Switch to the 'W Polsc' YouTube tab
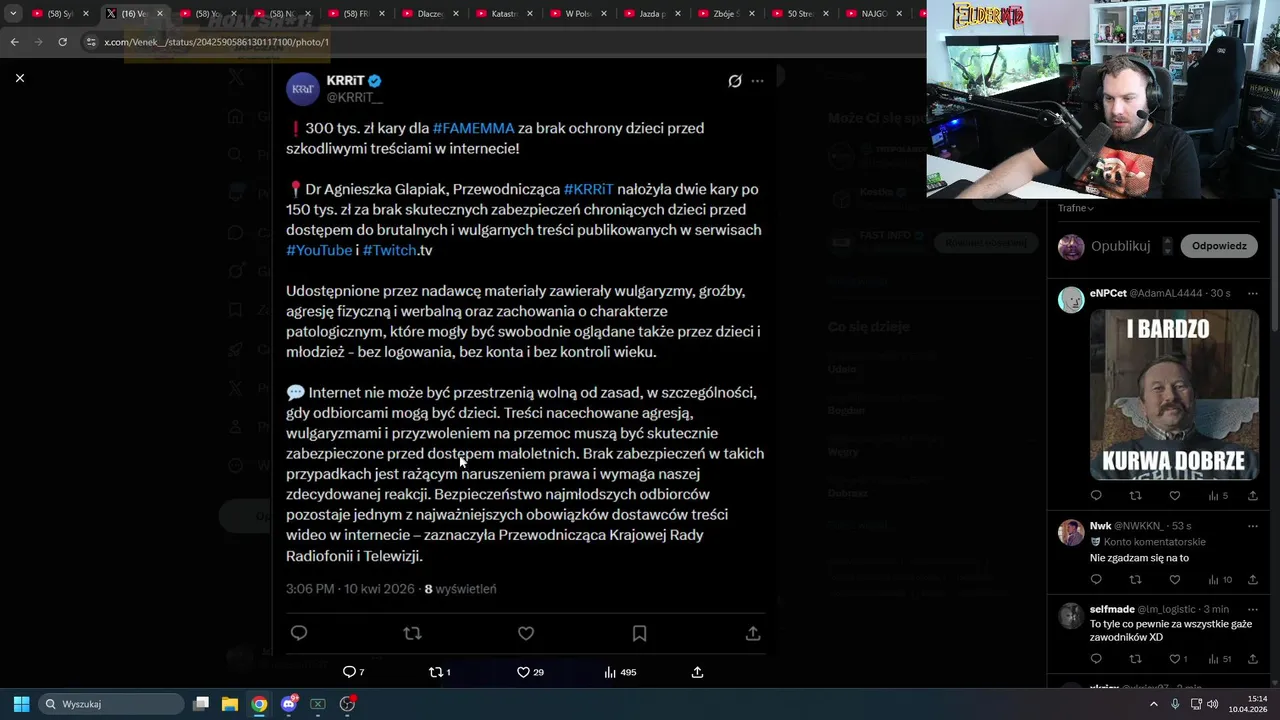 578,14
